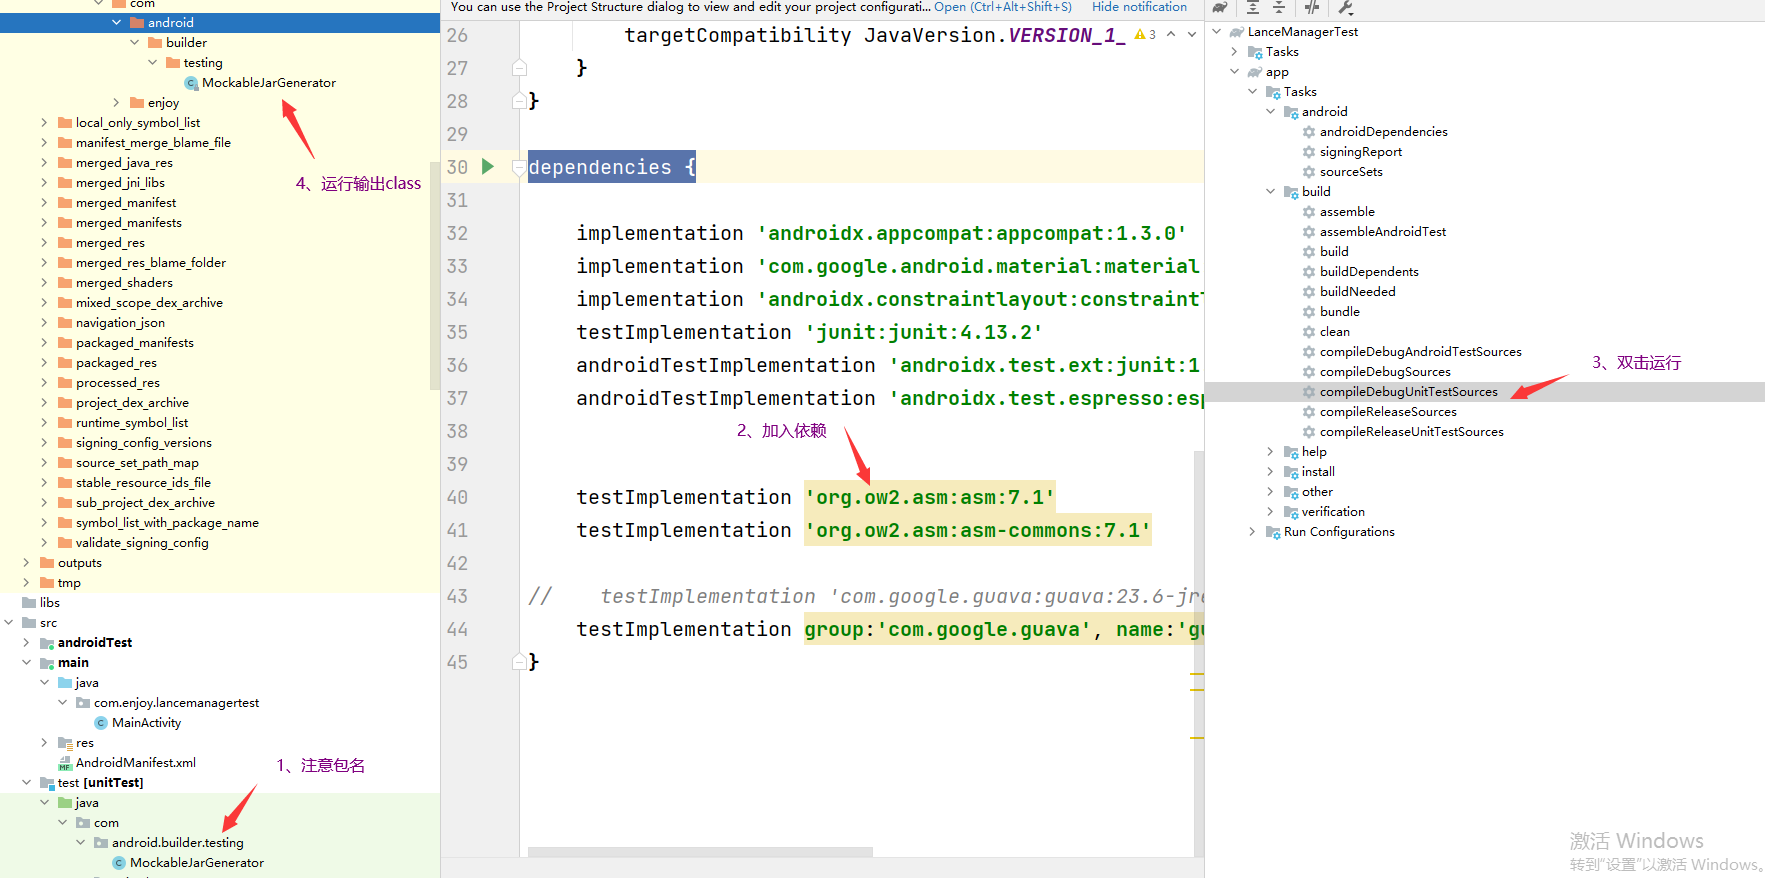The height and width of the screenshot is (878, 1765).
Task: Select the project_dex_archive folder
Action: tap(132, 403)
